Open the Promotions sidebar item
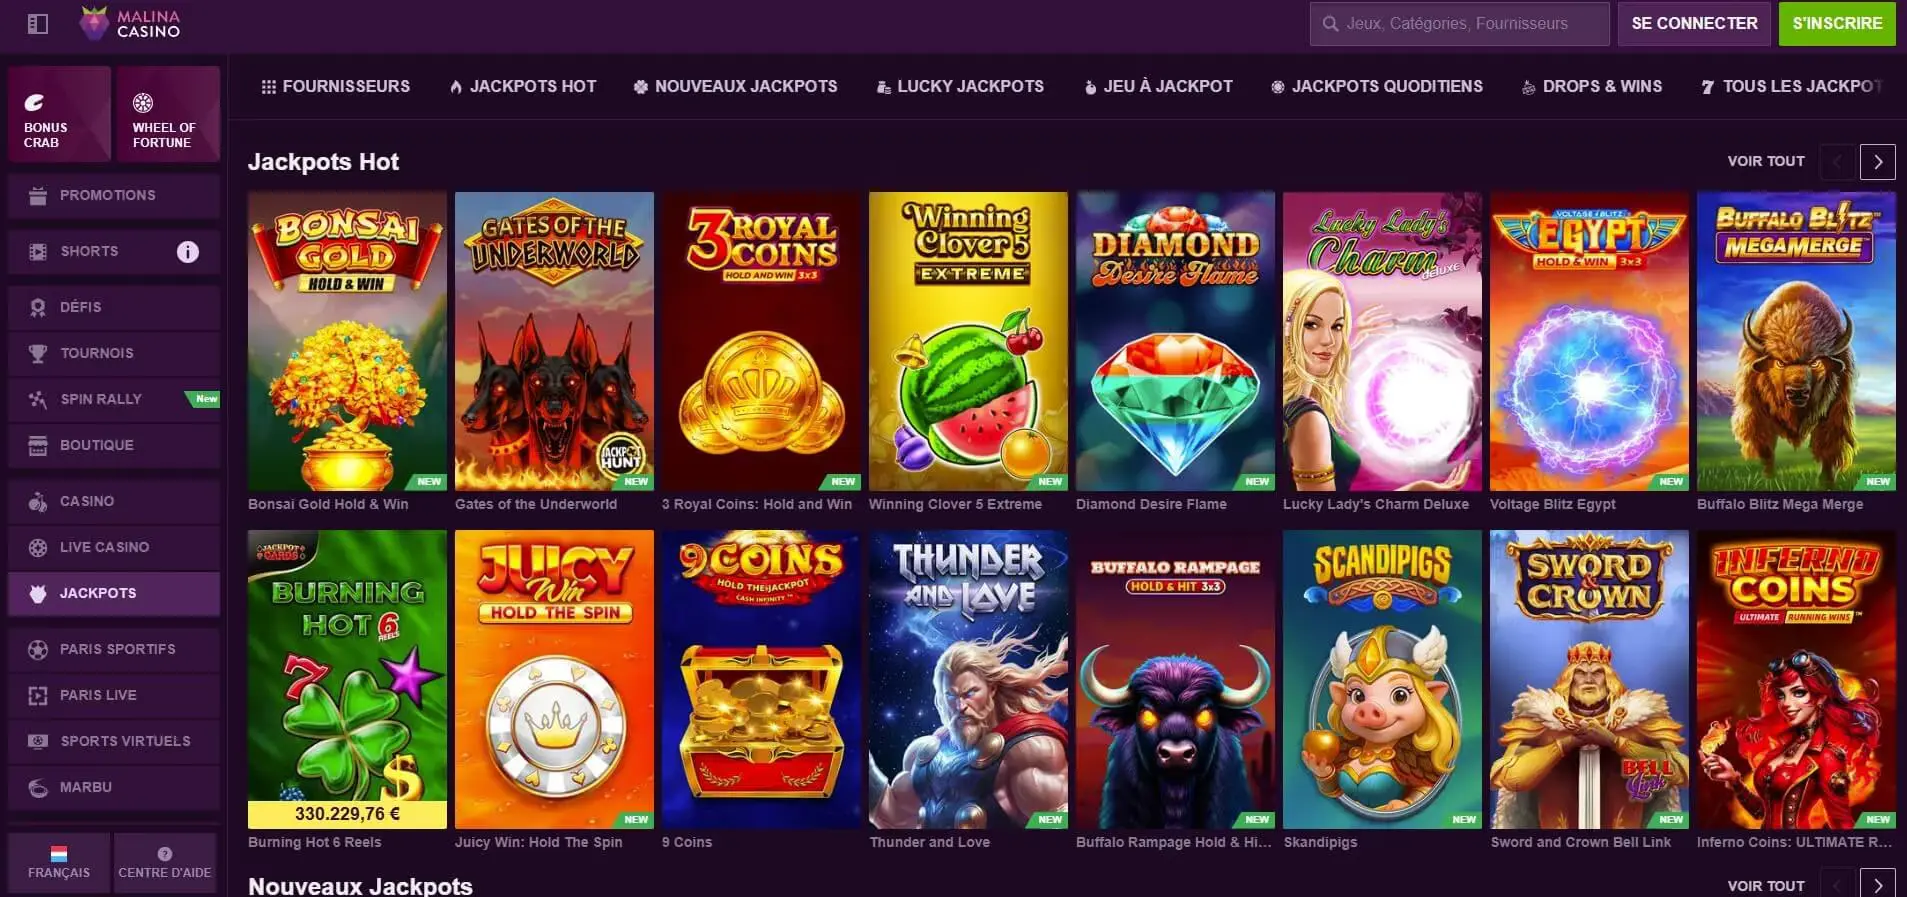Image resolution: width=1907 pixels, height=897 pixels. (x=114, y=196)
